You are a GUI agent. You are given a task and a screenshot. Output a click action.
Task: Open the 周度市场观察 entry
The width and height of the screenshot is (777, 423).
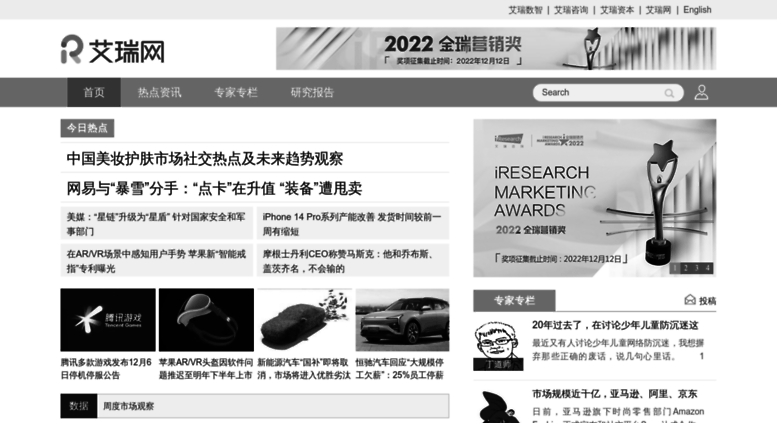click(128, 407)
